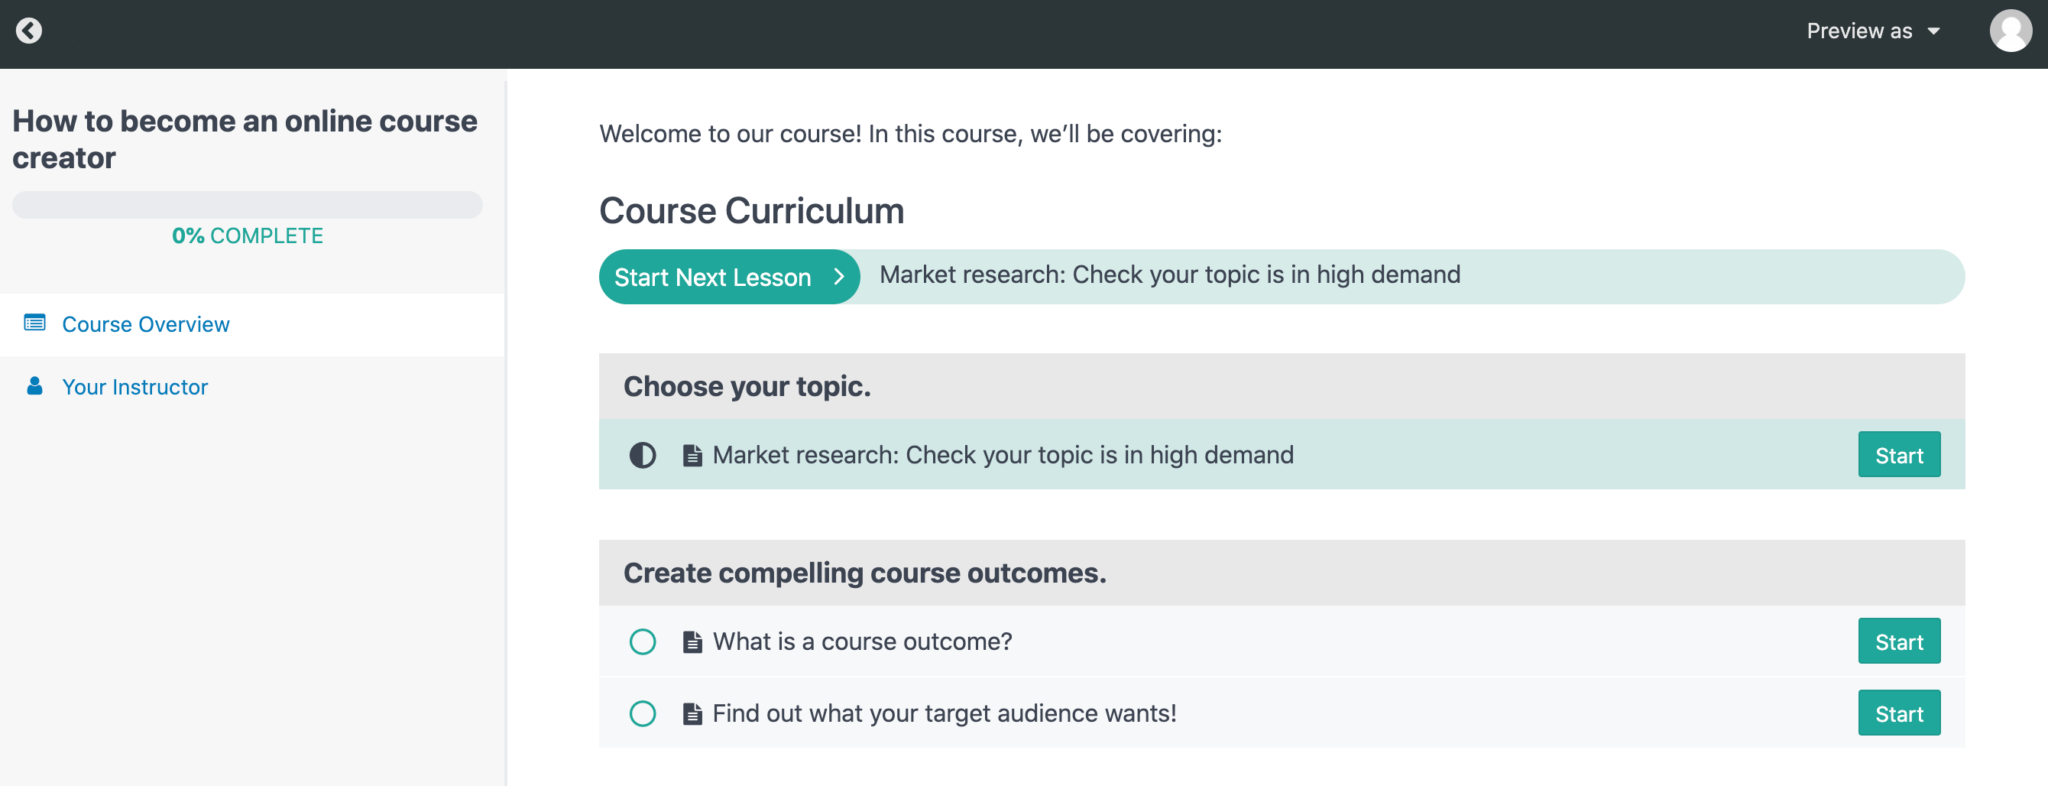Click the Welcome to our course text
Viewport: 2048px width, 786px height.
coord(910,134)
